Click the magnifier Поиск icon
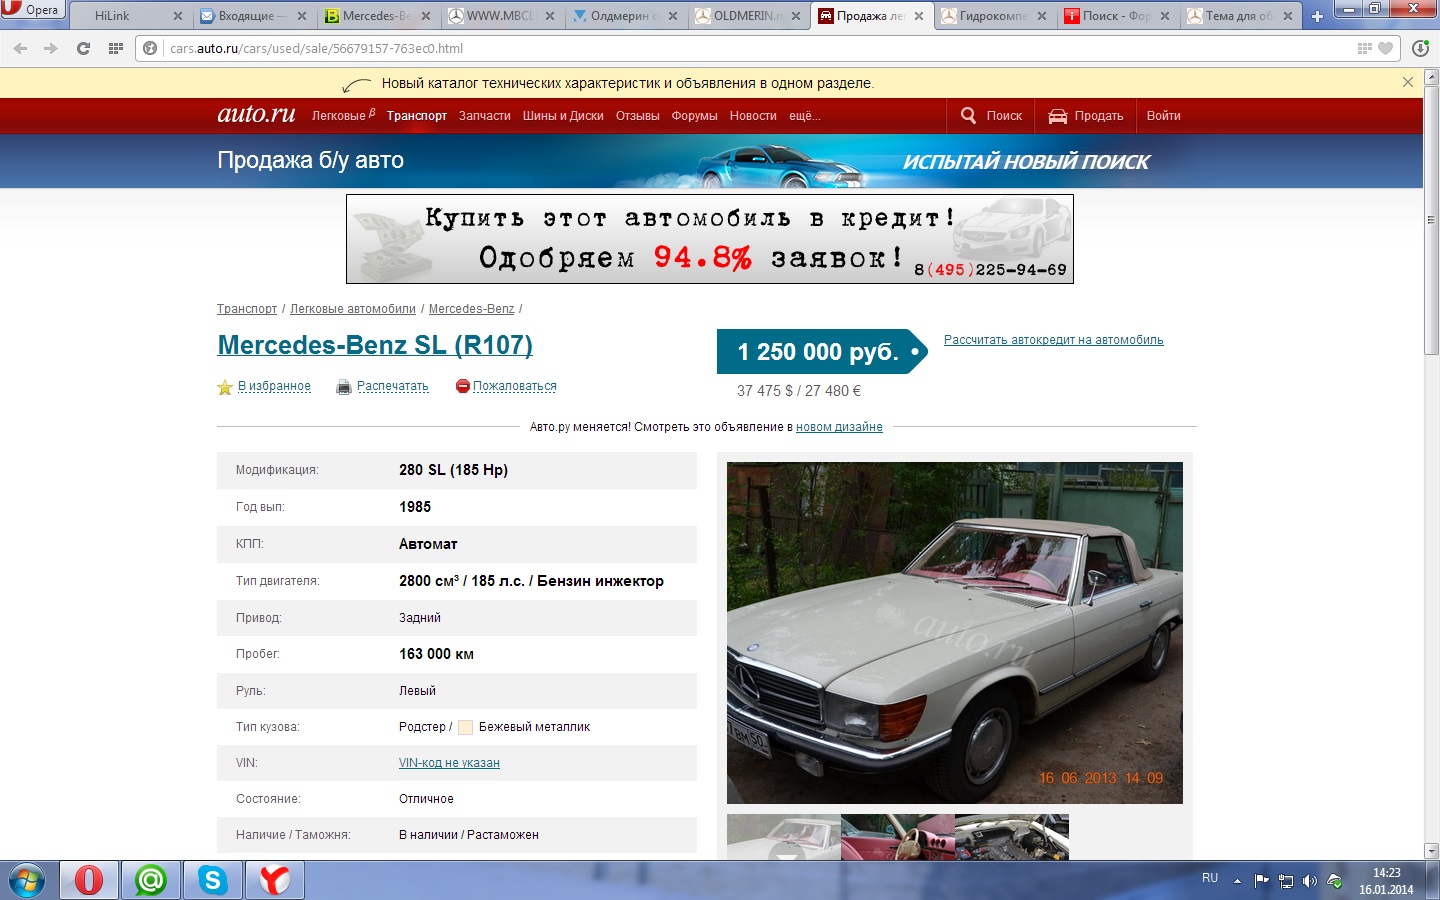 [x=968, y=116]
